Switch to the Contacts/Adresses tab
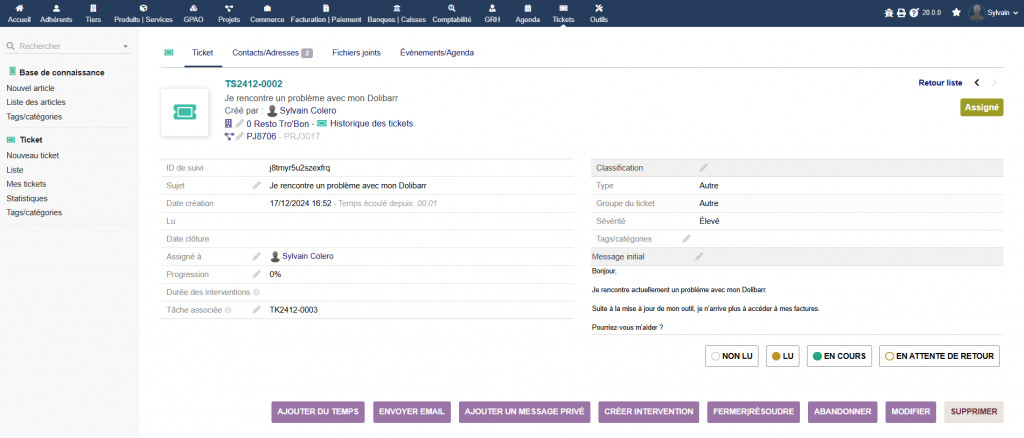 272,52
